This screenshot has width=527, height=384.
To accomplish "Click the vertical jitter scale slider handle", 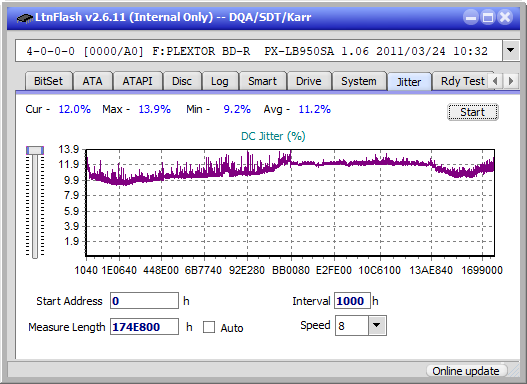I will [35, 150].
